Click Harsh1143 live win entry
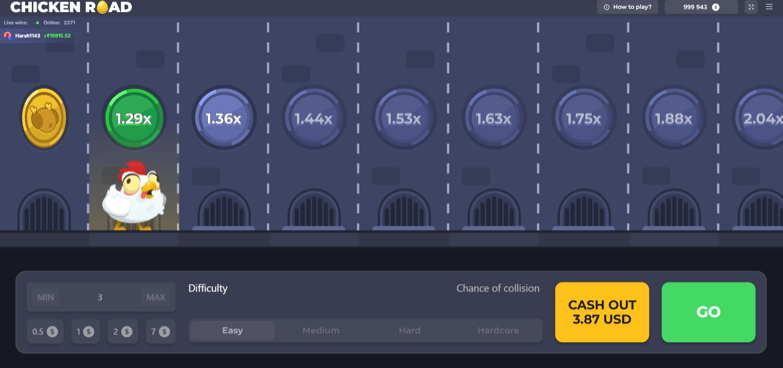The height and width of the screenshot is (368, 783). point(37,36)
